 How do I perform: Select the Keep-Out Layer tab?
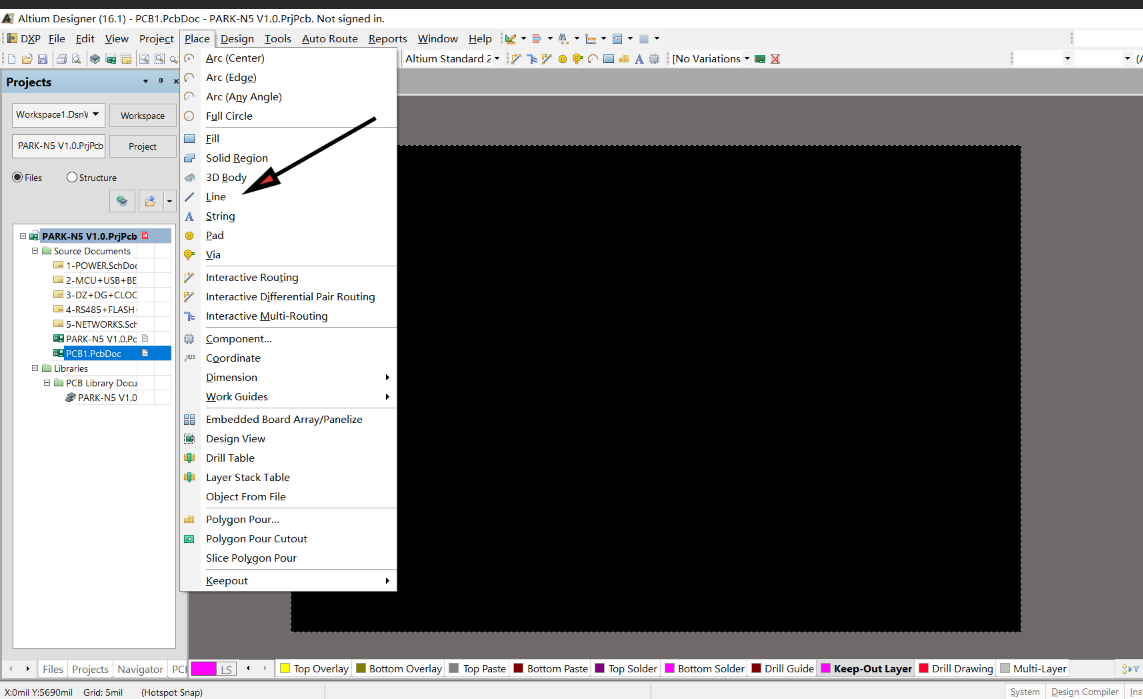tap(866, 668)
